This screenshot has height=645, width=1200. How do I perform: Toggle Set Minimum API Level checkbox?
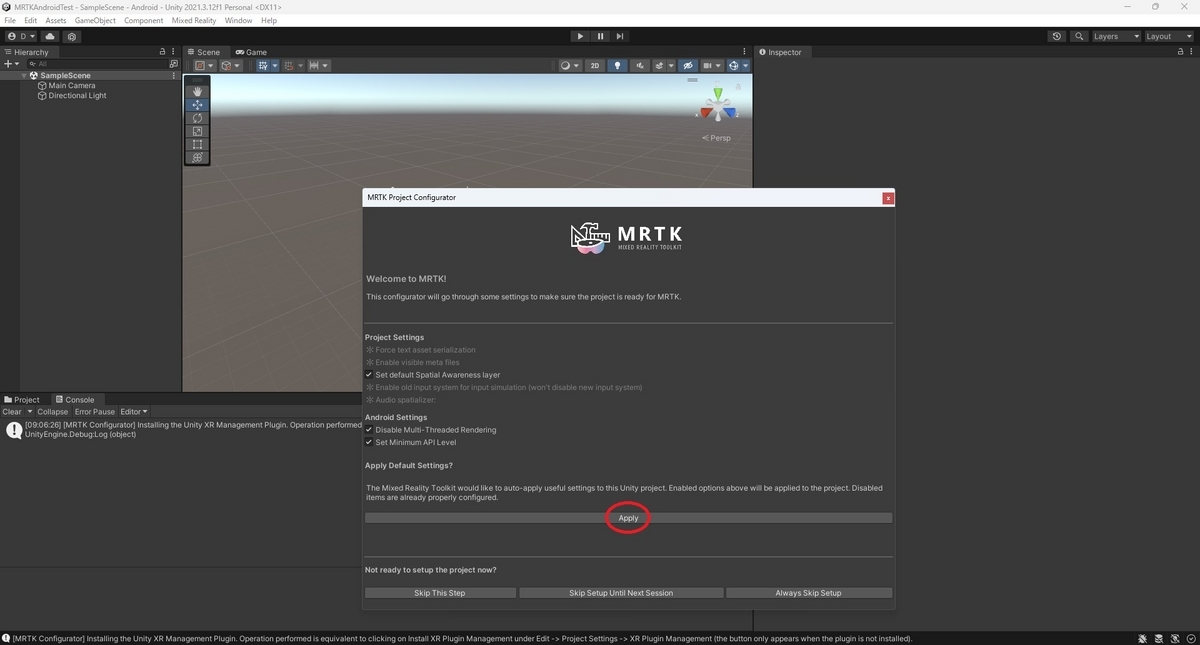(x=369, y=442)
